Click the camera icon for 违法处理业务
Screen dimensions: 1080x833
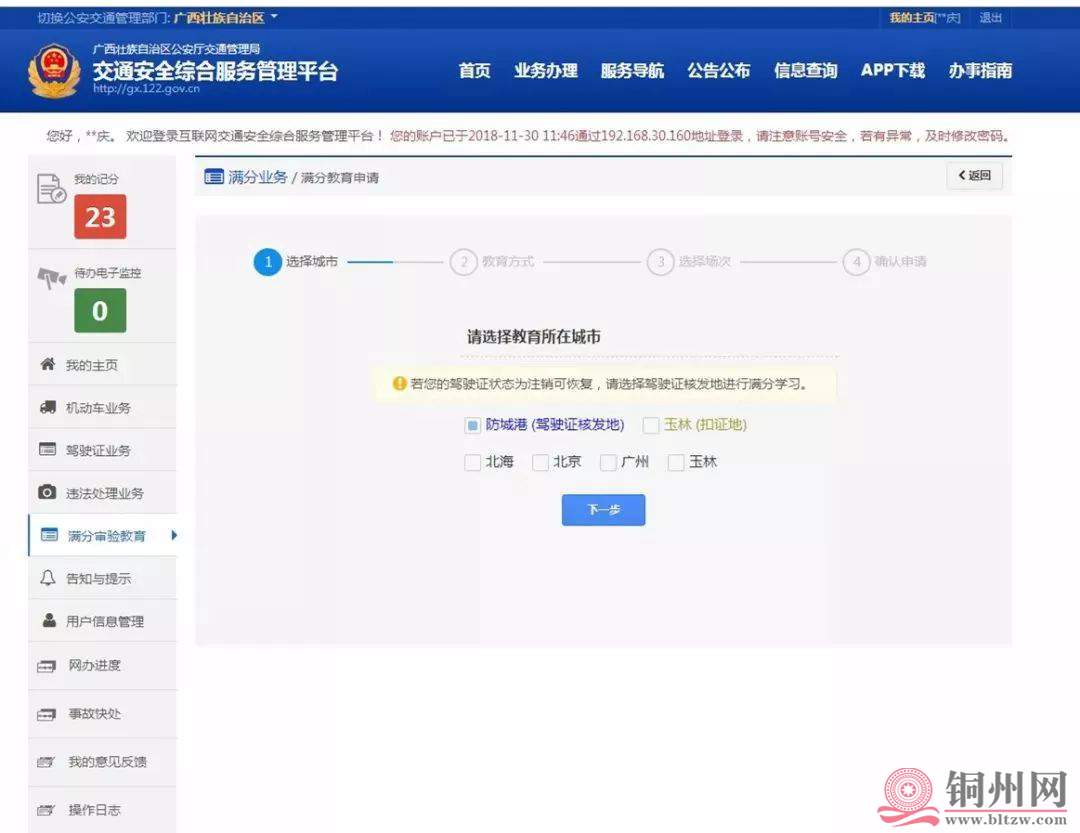tap(47, 492)
